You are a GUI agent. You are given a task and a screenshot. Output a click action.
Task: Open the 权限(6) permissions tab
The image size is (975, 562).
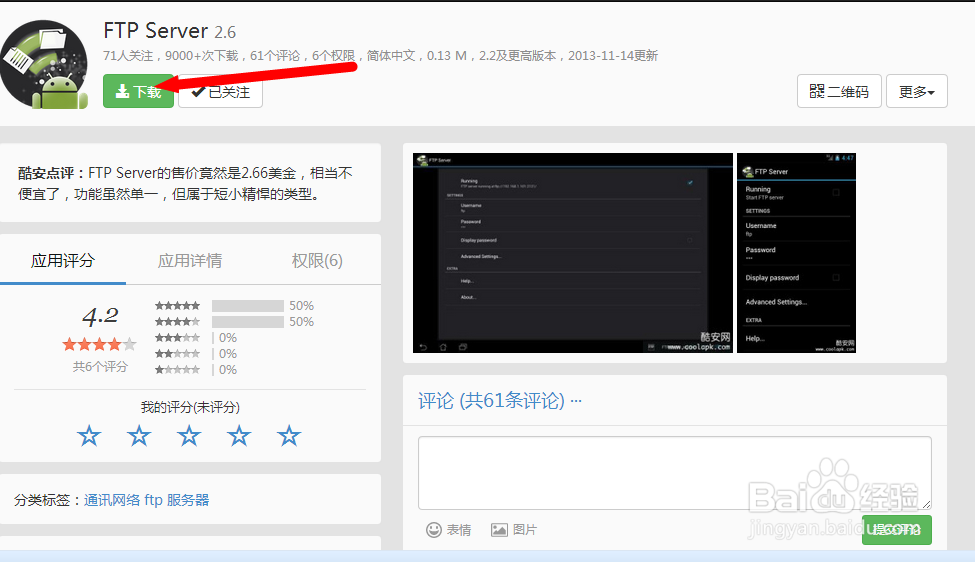click(x=317, y=260)
